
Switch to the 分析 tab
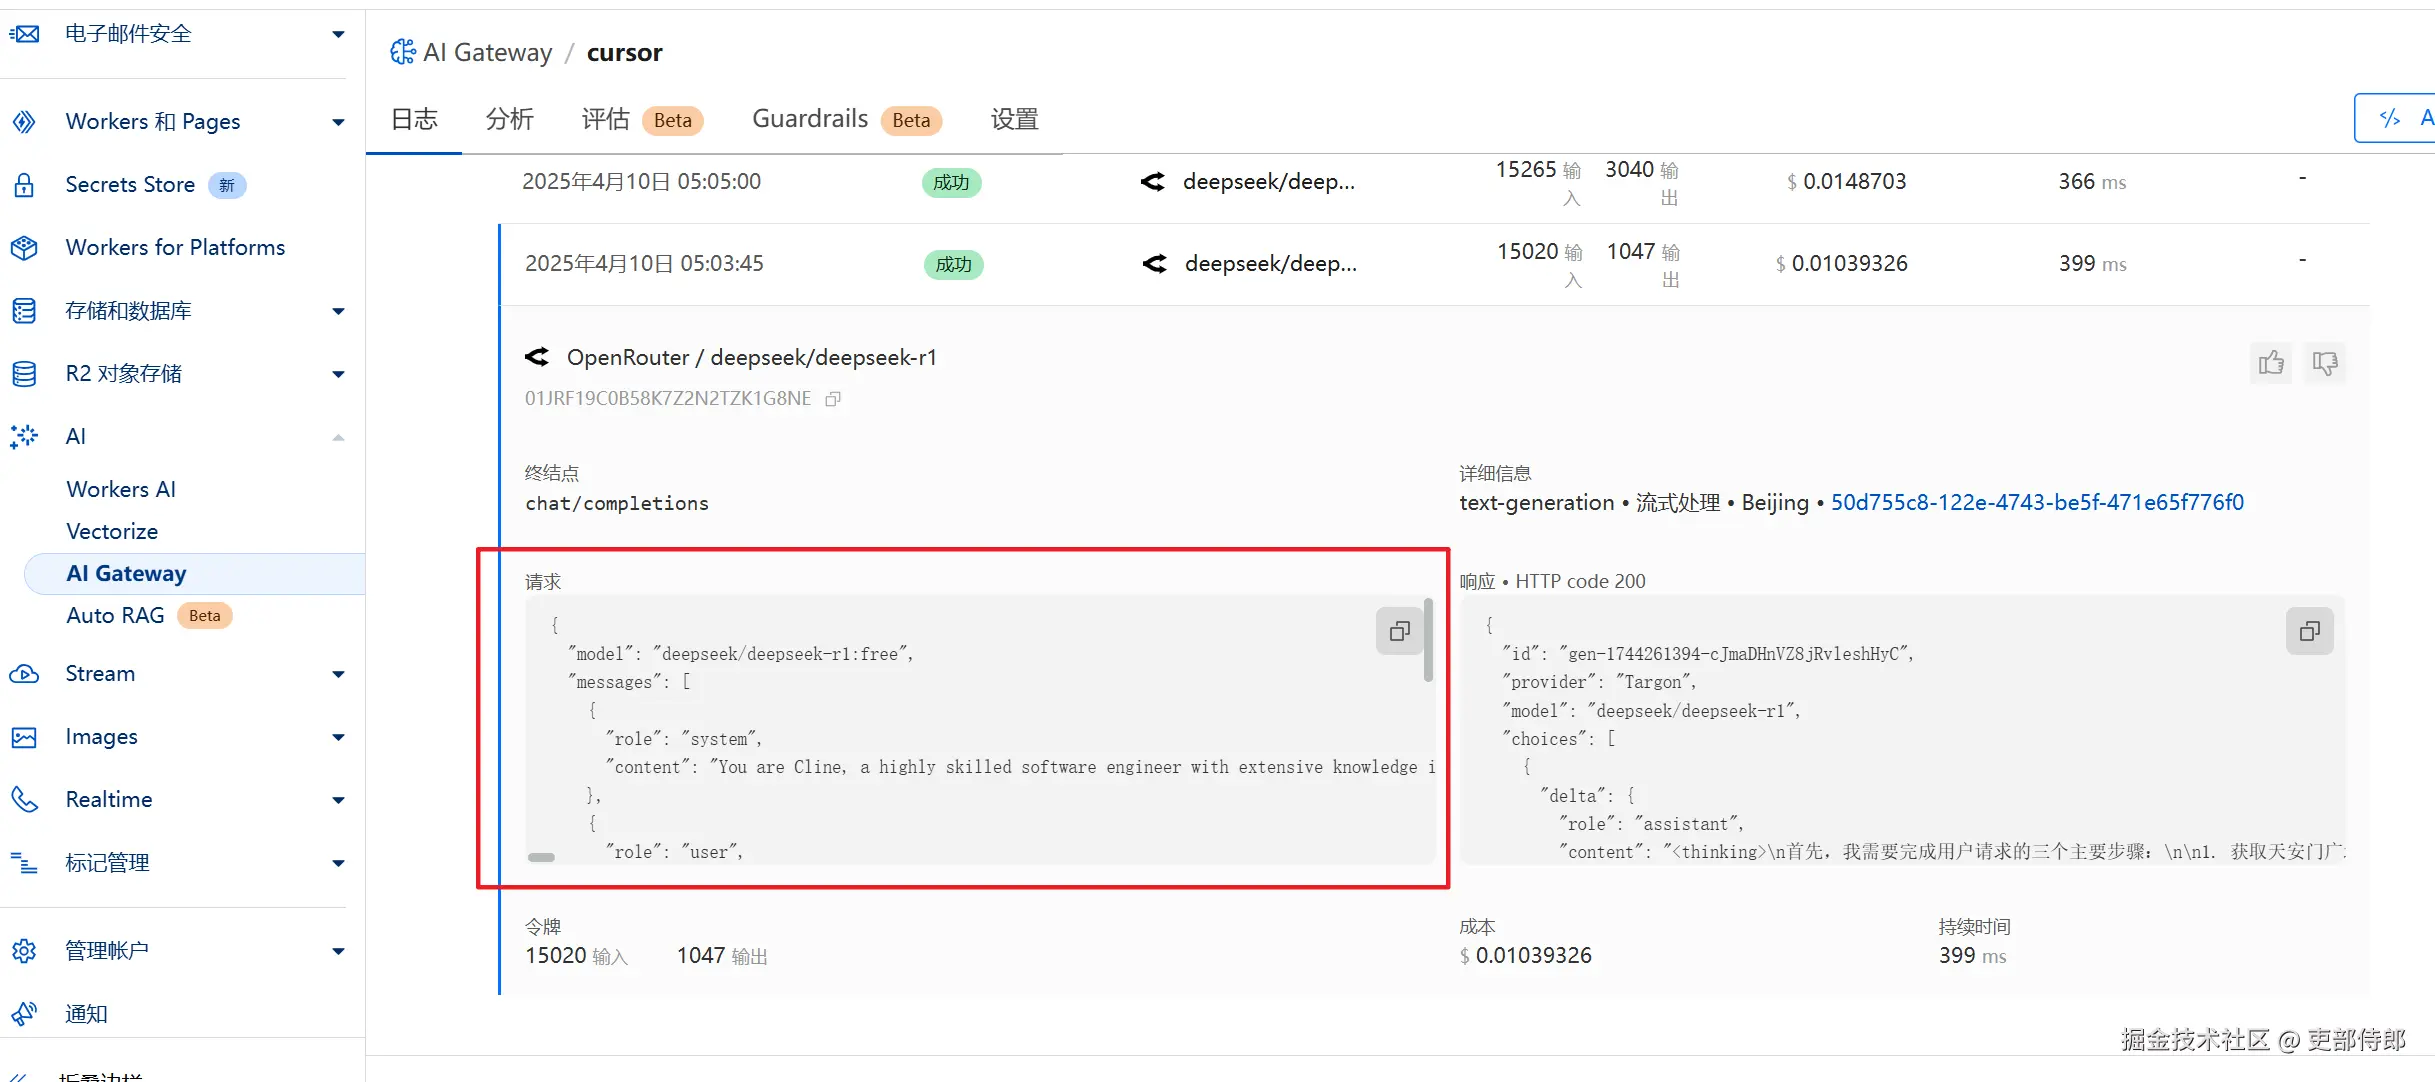coord(509,120)
